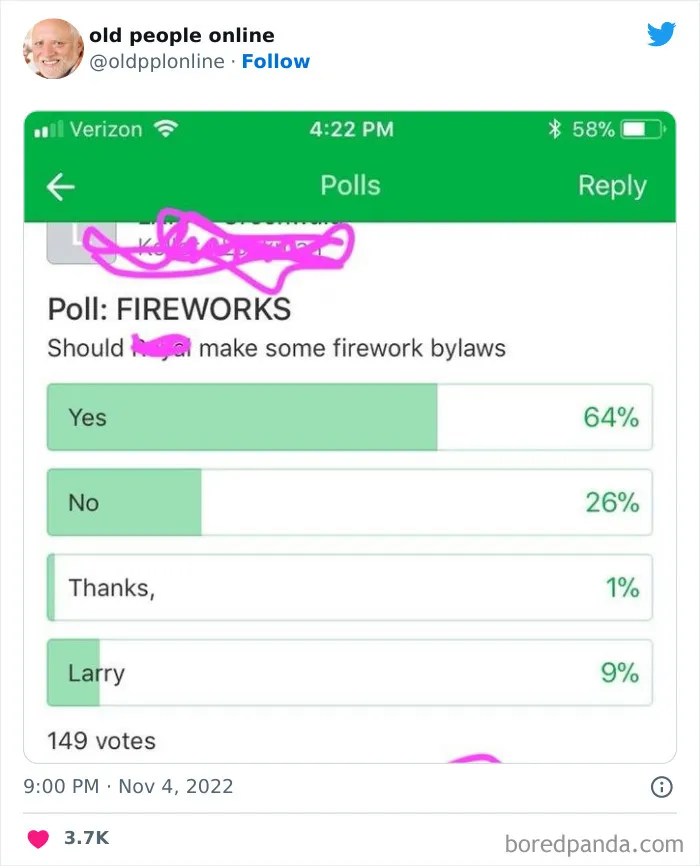Click the 3.7K likes count
The width and height of the screenshot is (700, 866).
[x=86, y=838]
